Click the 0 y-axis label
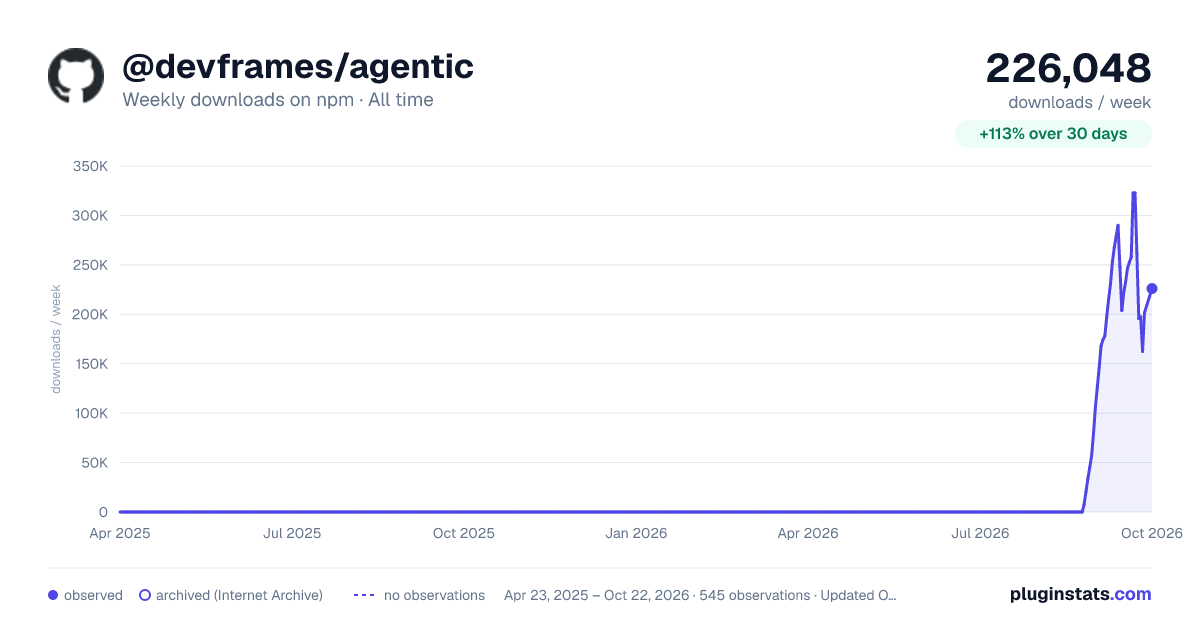1200x630 pixels. point(104,512)
